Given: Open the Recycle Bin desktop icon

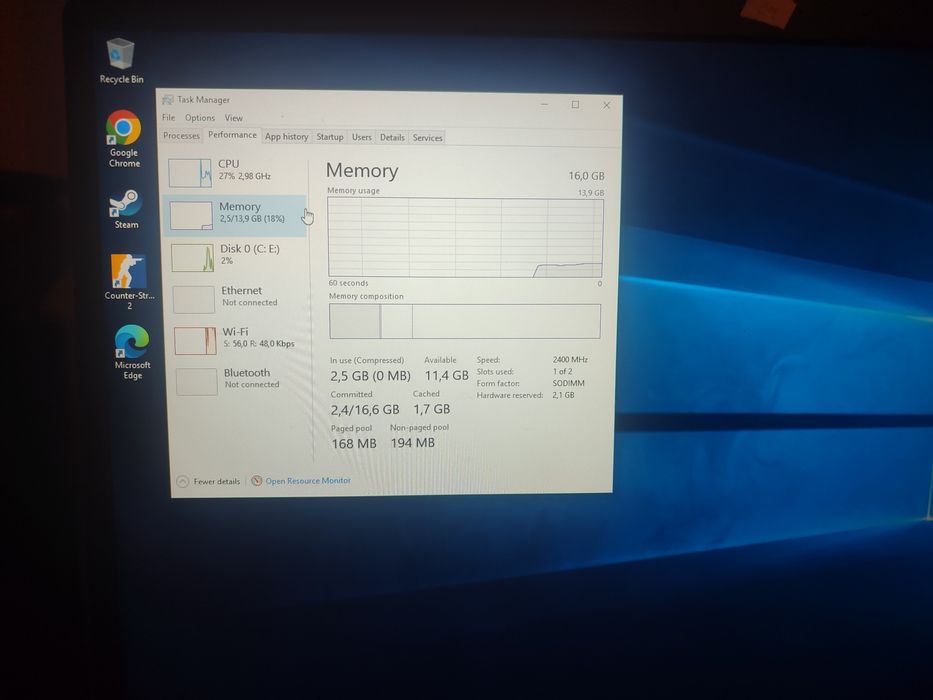Looking at the screenshot, I should tap(121, 61).
